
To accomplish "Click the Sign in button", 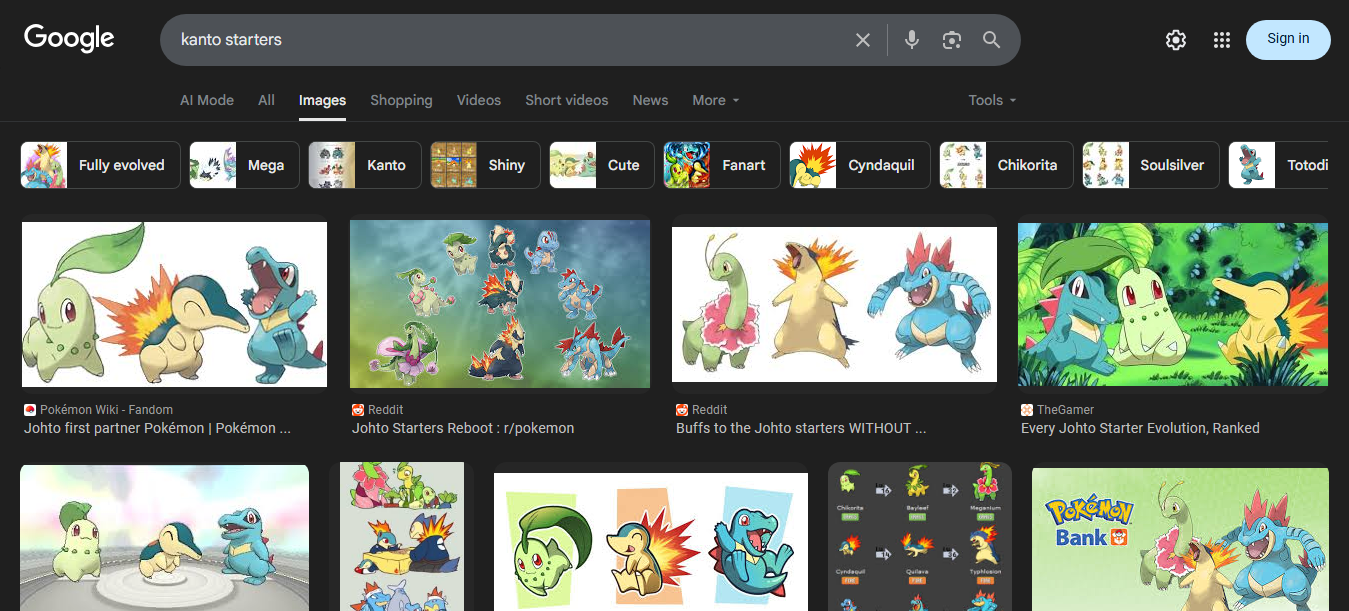I will 1288,39.
